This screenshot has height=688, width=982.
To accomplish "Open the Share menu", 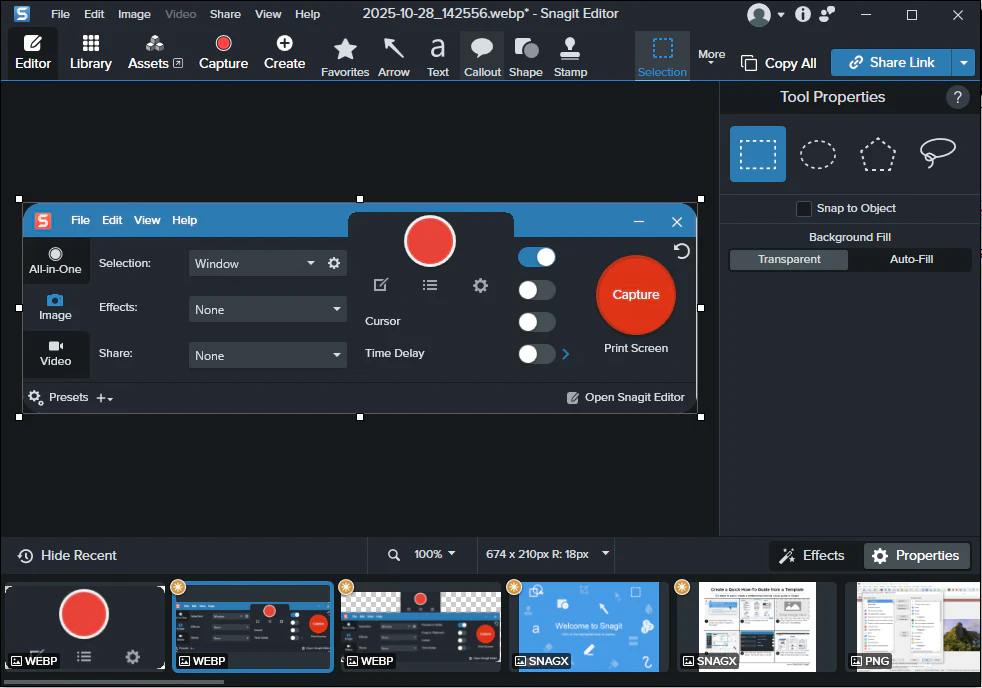I will (x=225, y=14).
